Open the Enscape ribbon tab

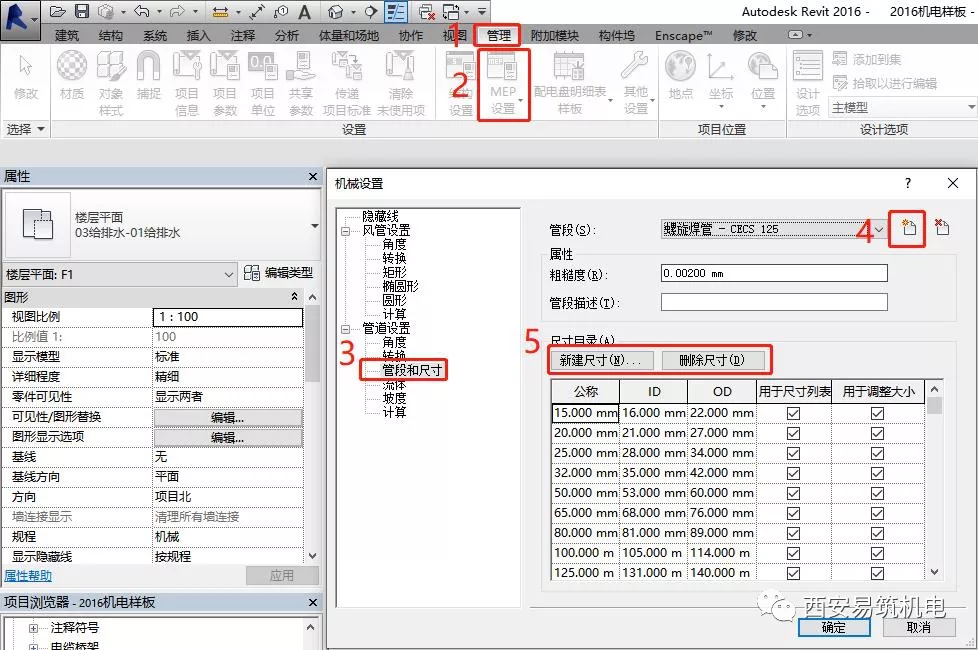coord(683,36)
